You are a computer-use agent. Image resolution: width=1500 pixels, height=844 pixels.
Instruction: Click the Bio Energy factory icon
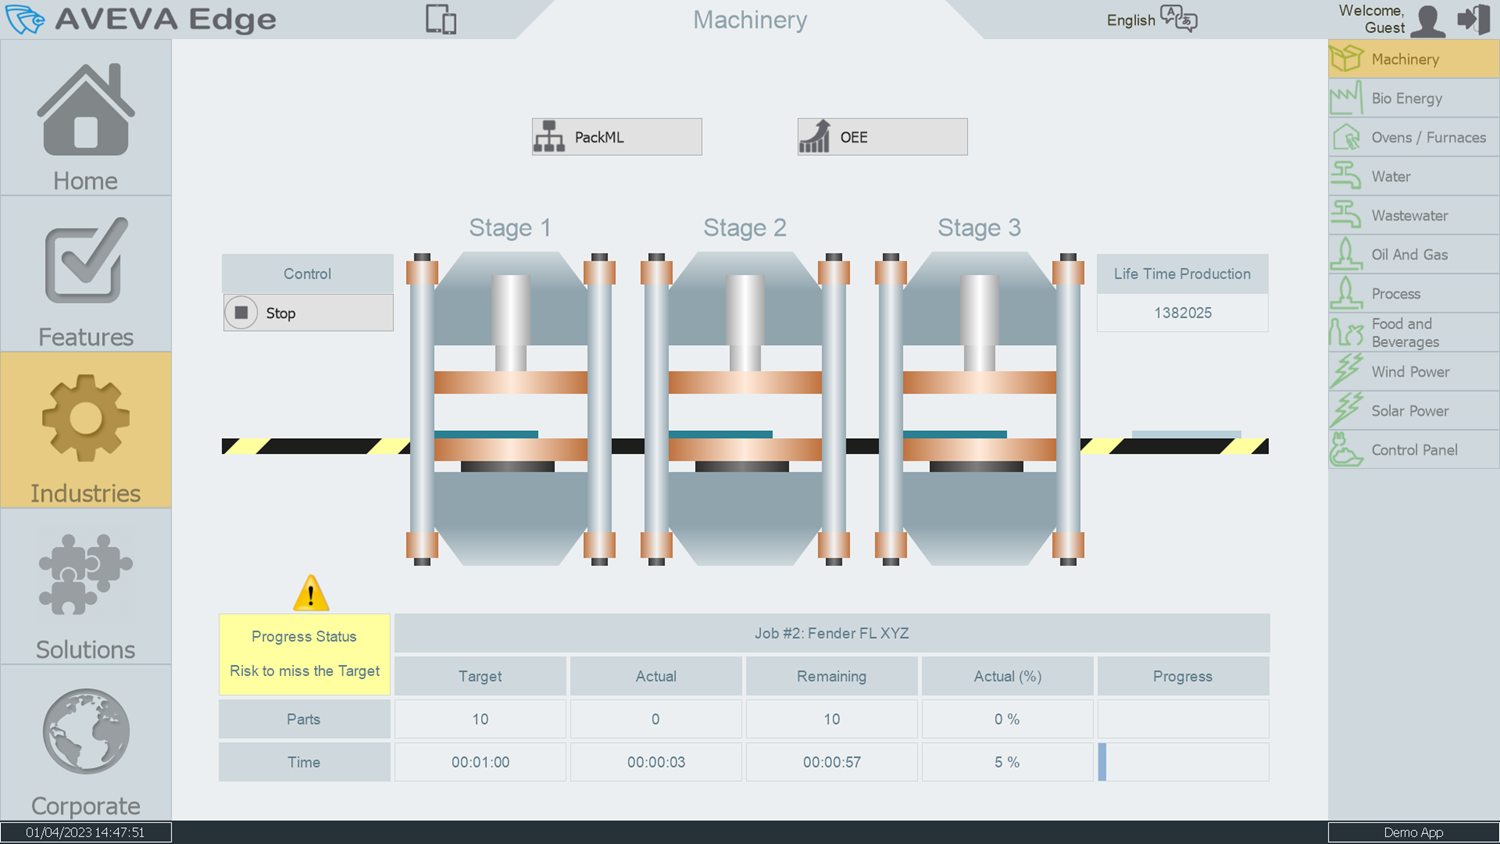pyautogui.click(x=1347, y=98)
